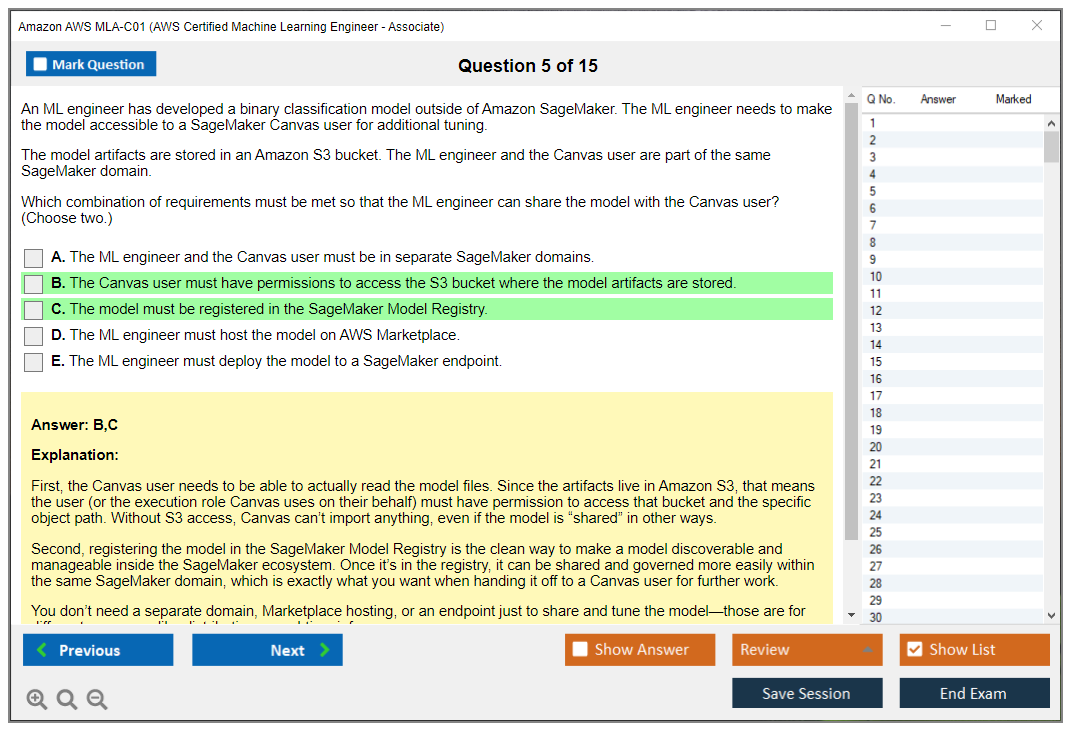
Task: Click the question list scroll-up arrow
Action: coord(1051,122)
